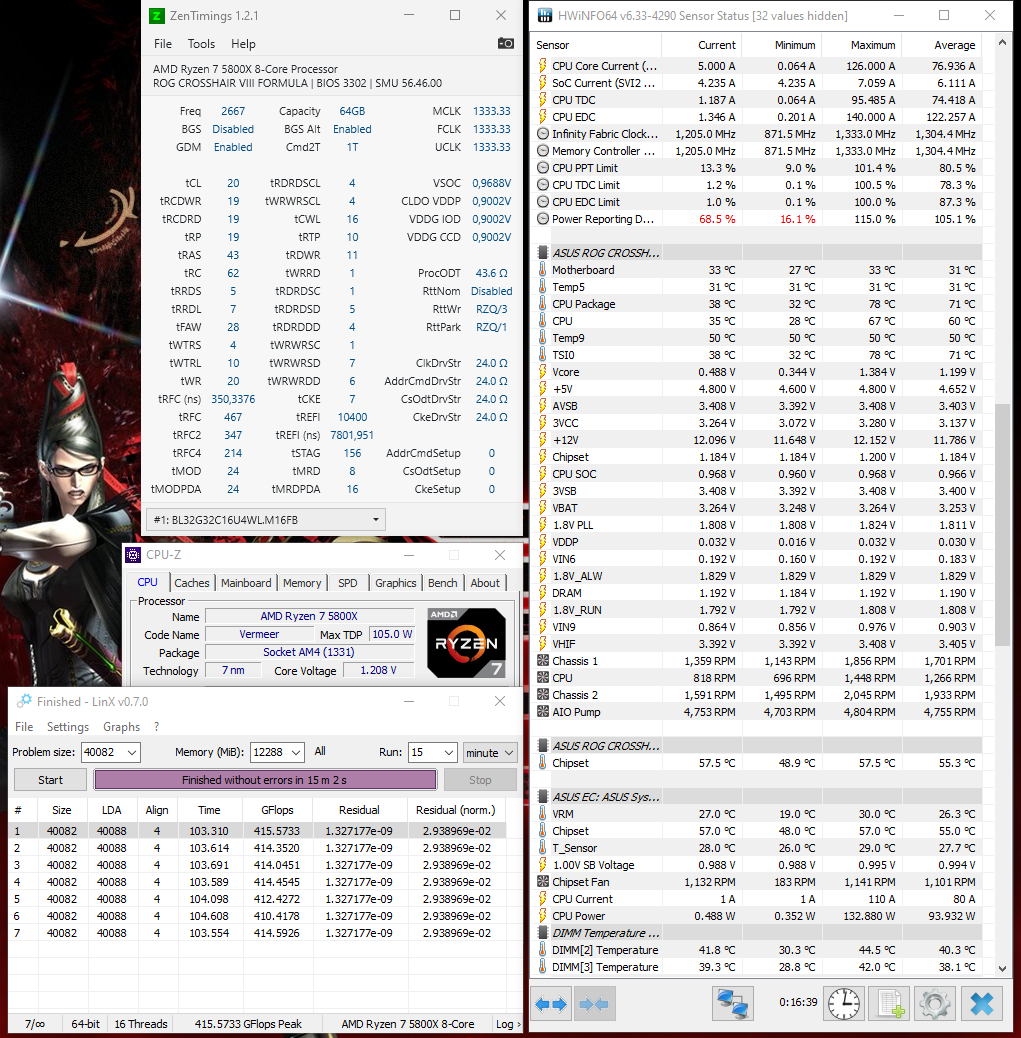Click Infinity Fabric Clock gauge icon

click(543, 134)
